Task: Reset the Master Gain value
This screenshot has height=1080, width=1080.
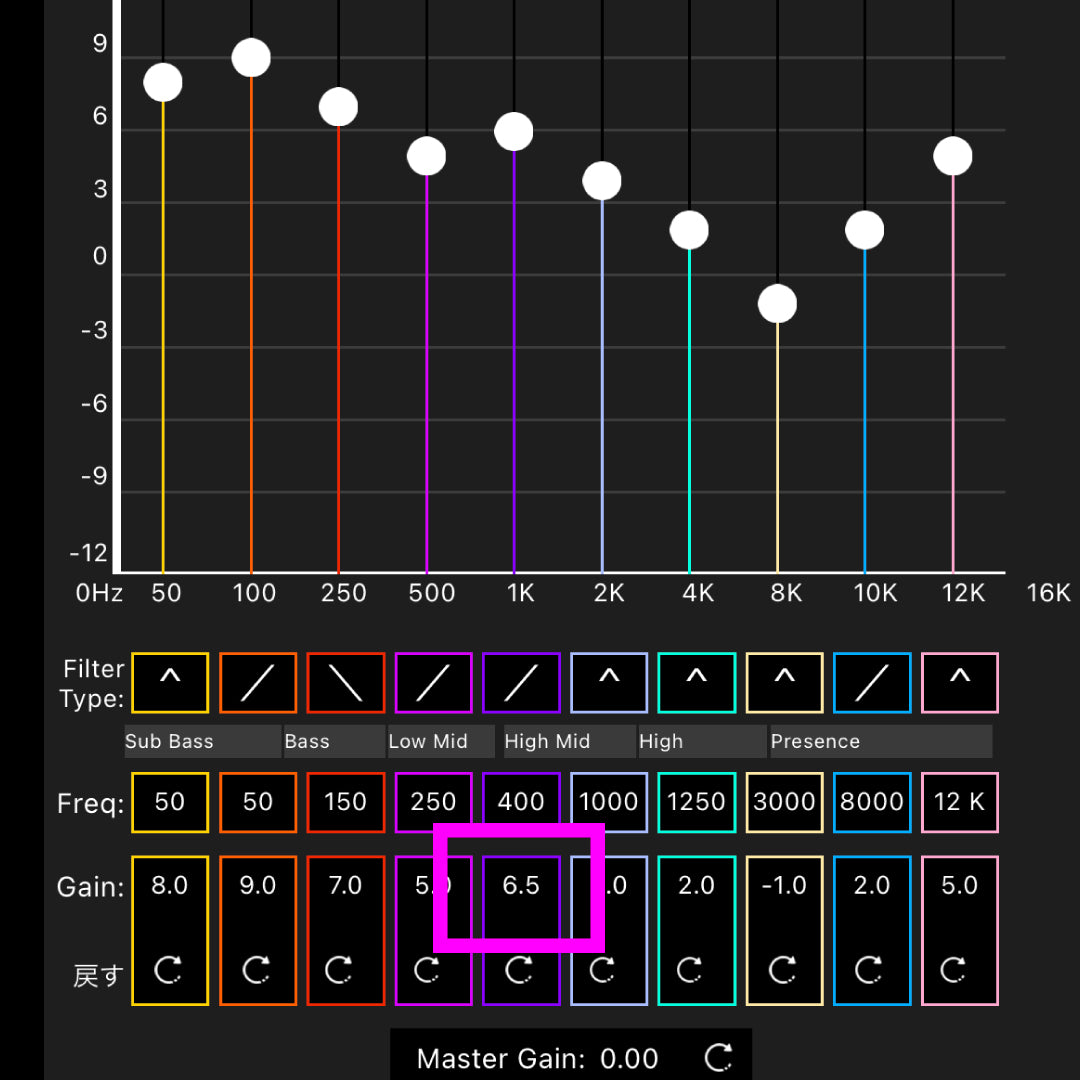Action: (718, 1058)
